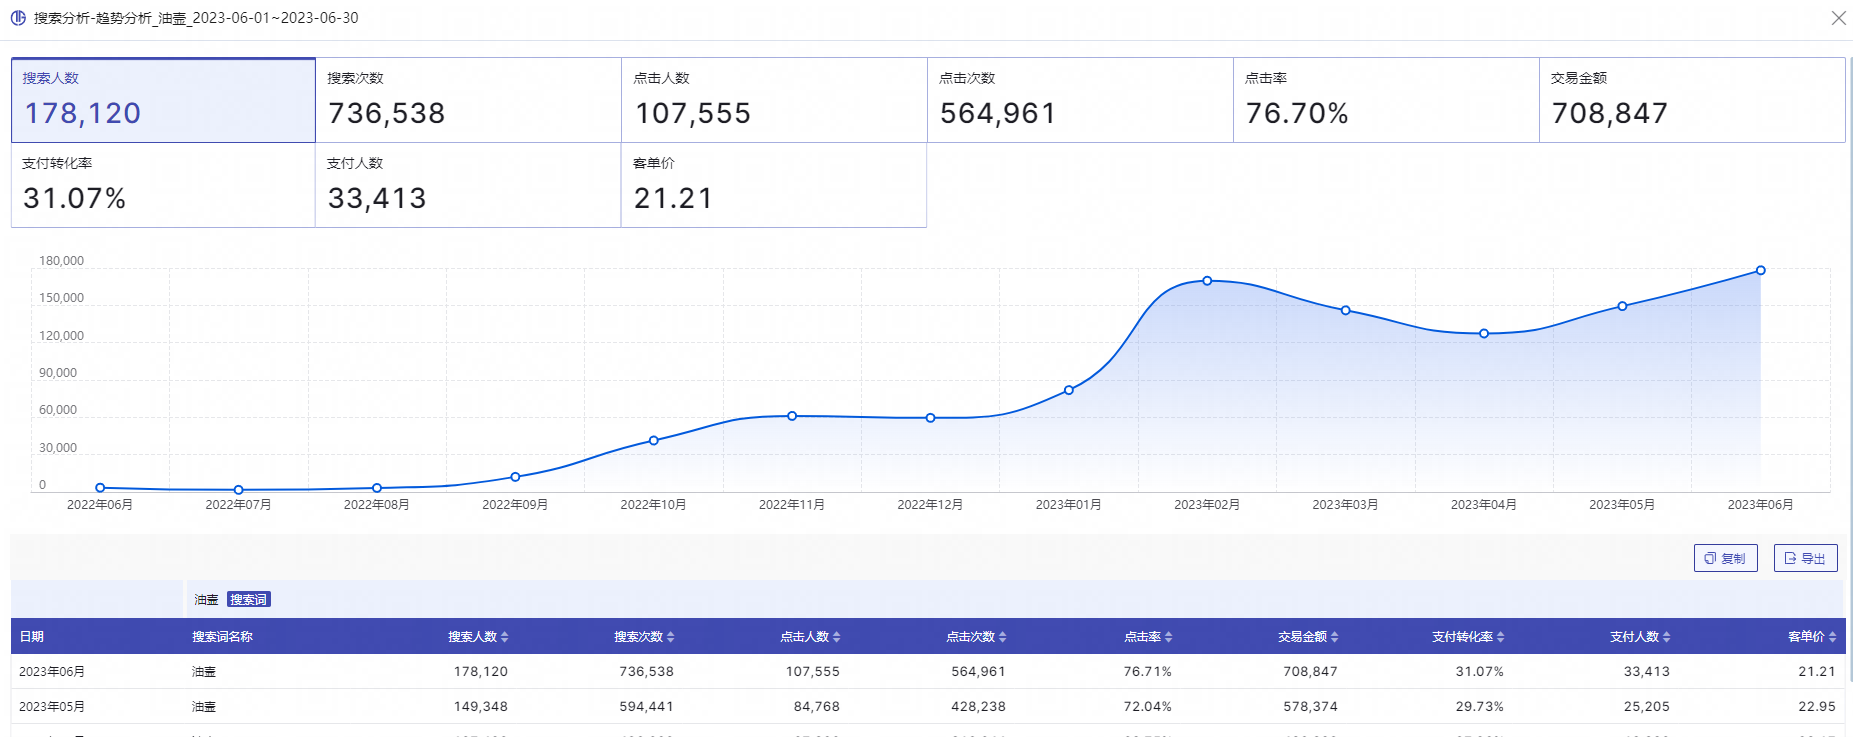Switch chart to 点击人数 metric
The width and height of the screenshot is (1853, 737).
click(774, 100)
